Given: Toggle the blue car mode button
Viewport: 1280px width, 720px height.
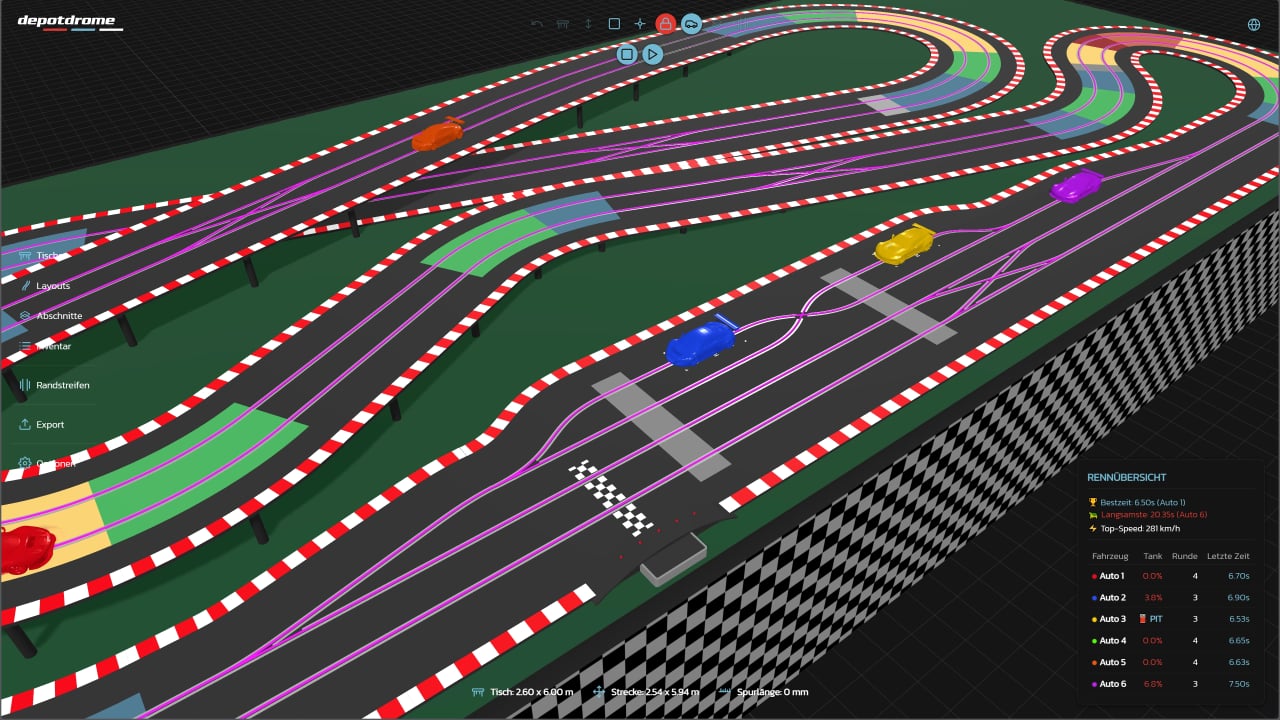Looking at the screenshot, I should tap(691, 23).
